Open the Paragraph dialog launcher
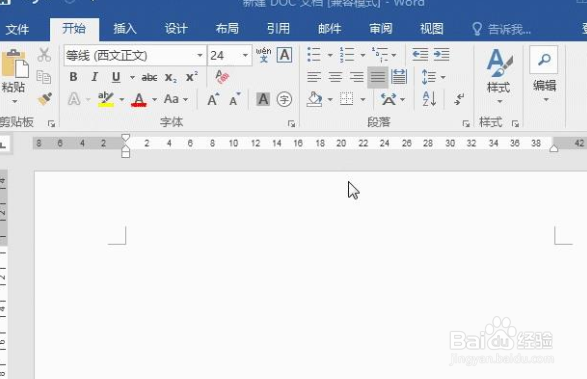This screenshot has width=587, height=379. coord(466,124)
